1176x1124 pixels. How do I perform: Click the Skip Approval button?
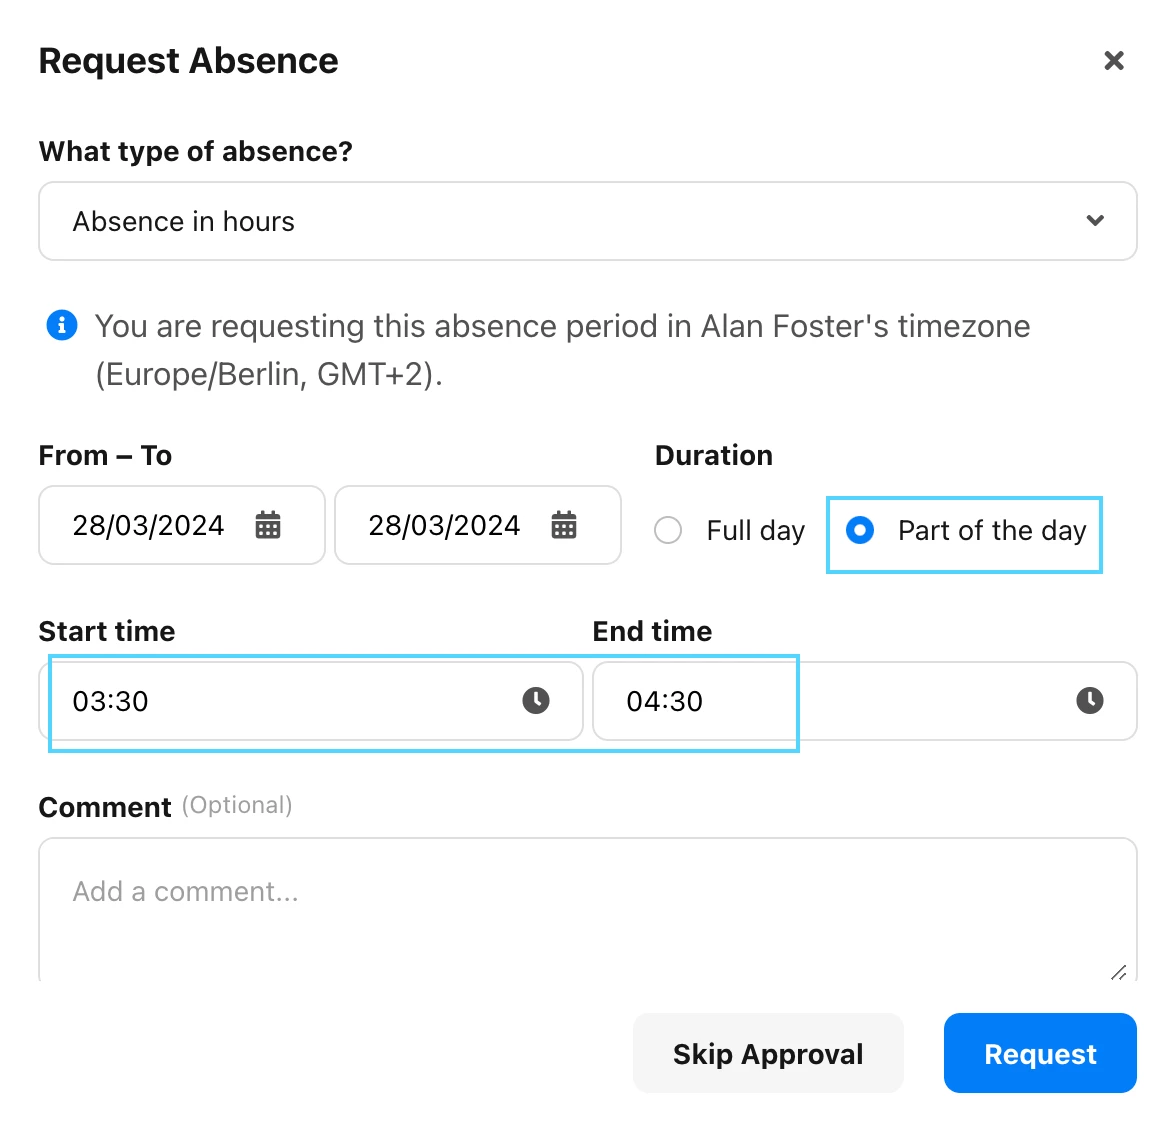pyautogui.click(x=768, y=1054)
